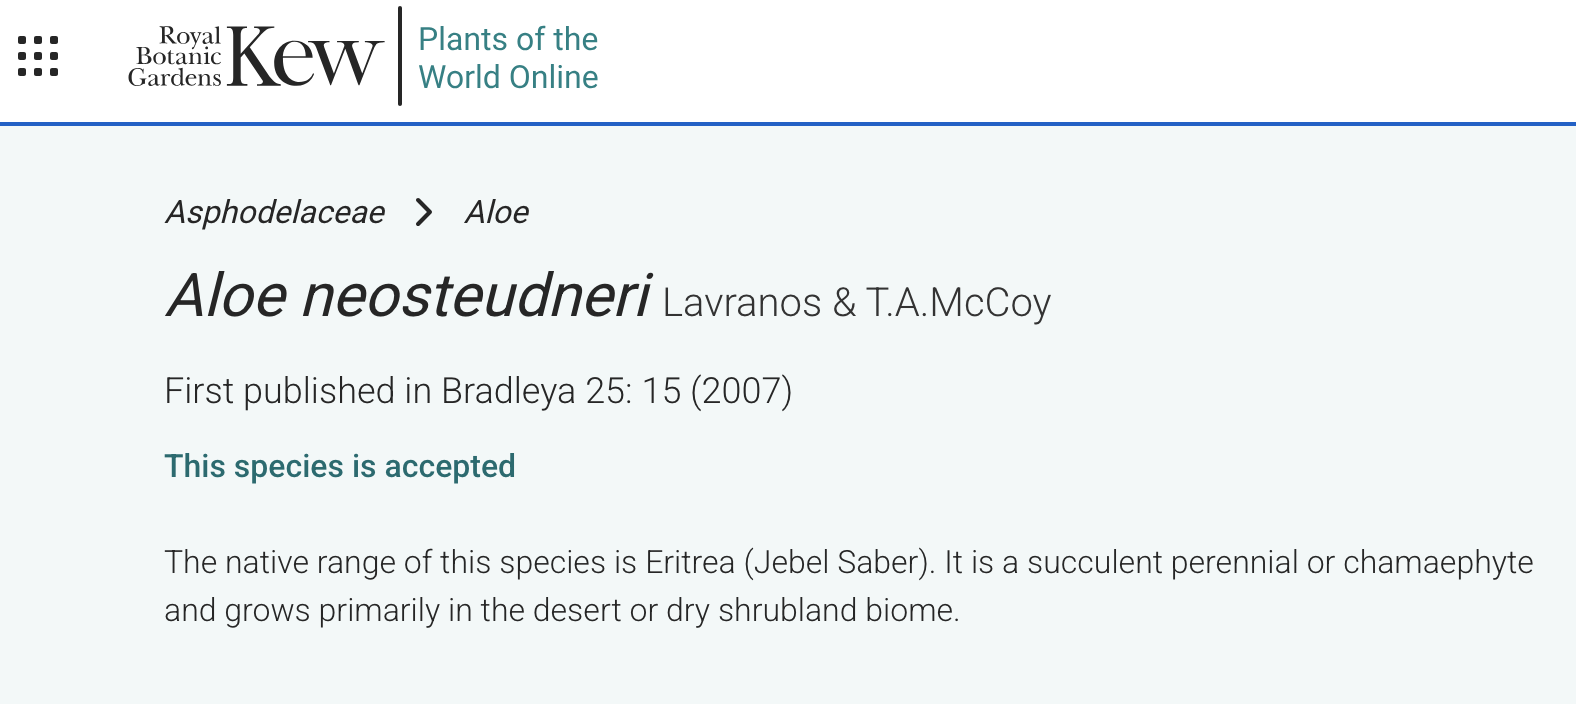Click 'This species is accepted' status text
Image resolution: width=1576 pixels, height=704 pixels.
[339, 466]
